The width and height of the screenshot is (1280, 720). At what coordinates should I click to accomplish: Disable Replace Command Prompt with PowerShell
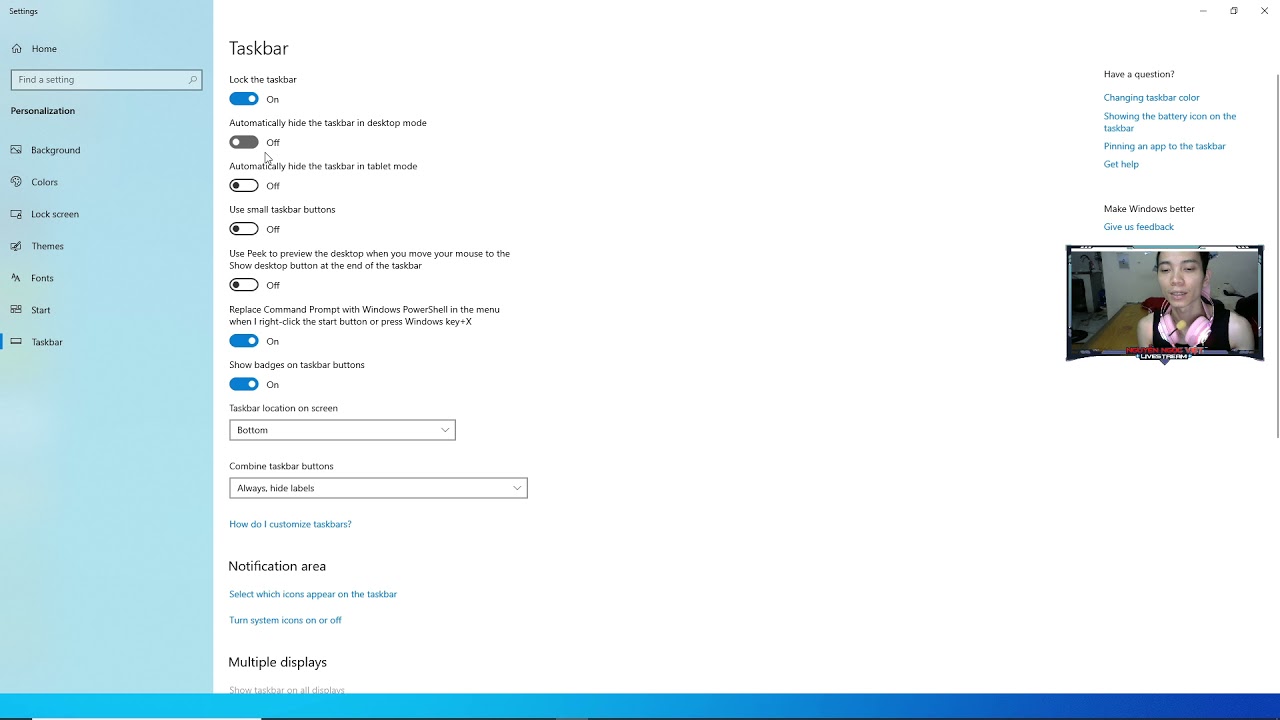click(x=244, y=341)
